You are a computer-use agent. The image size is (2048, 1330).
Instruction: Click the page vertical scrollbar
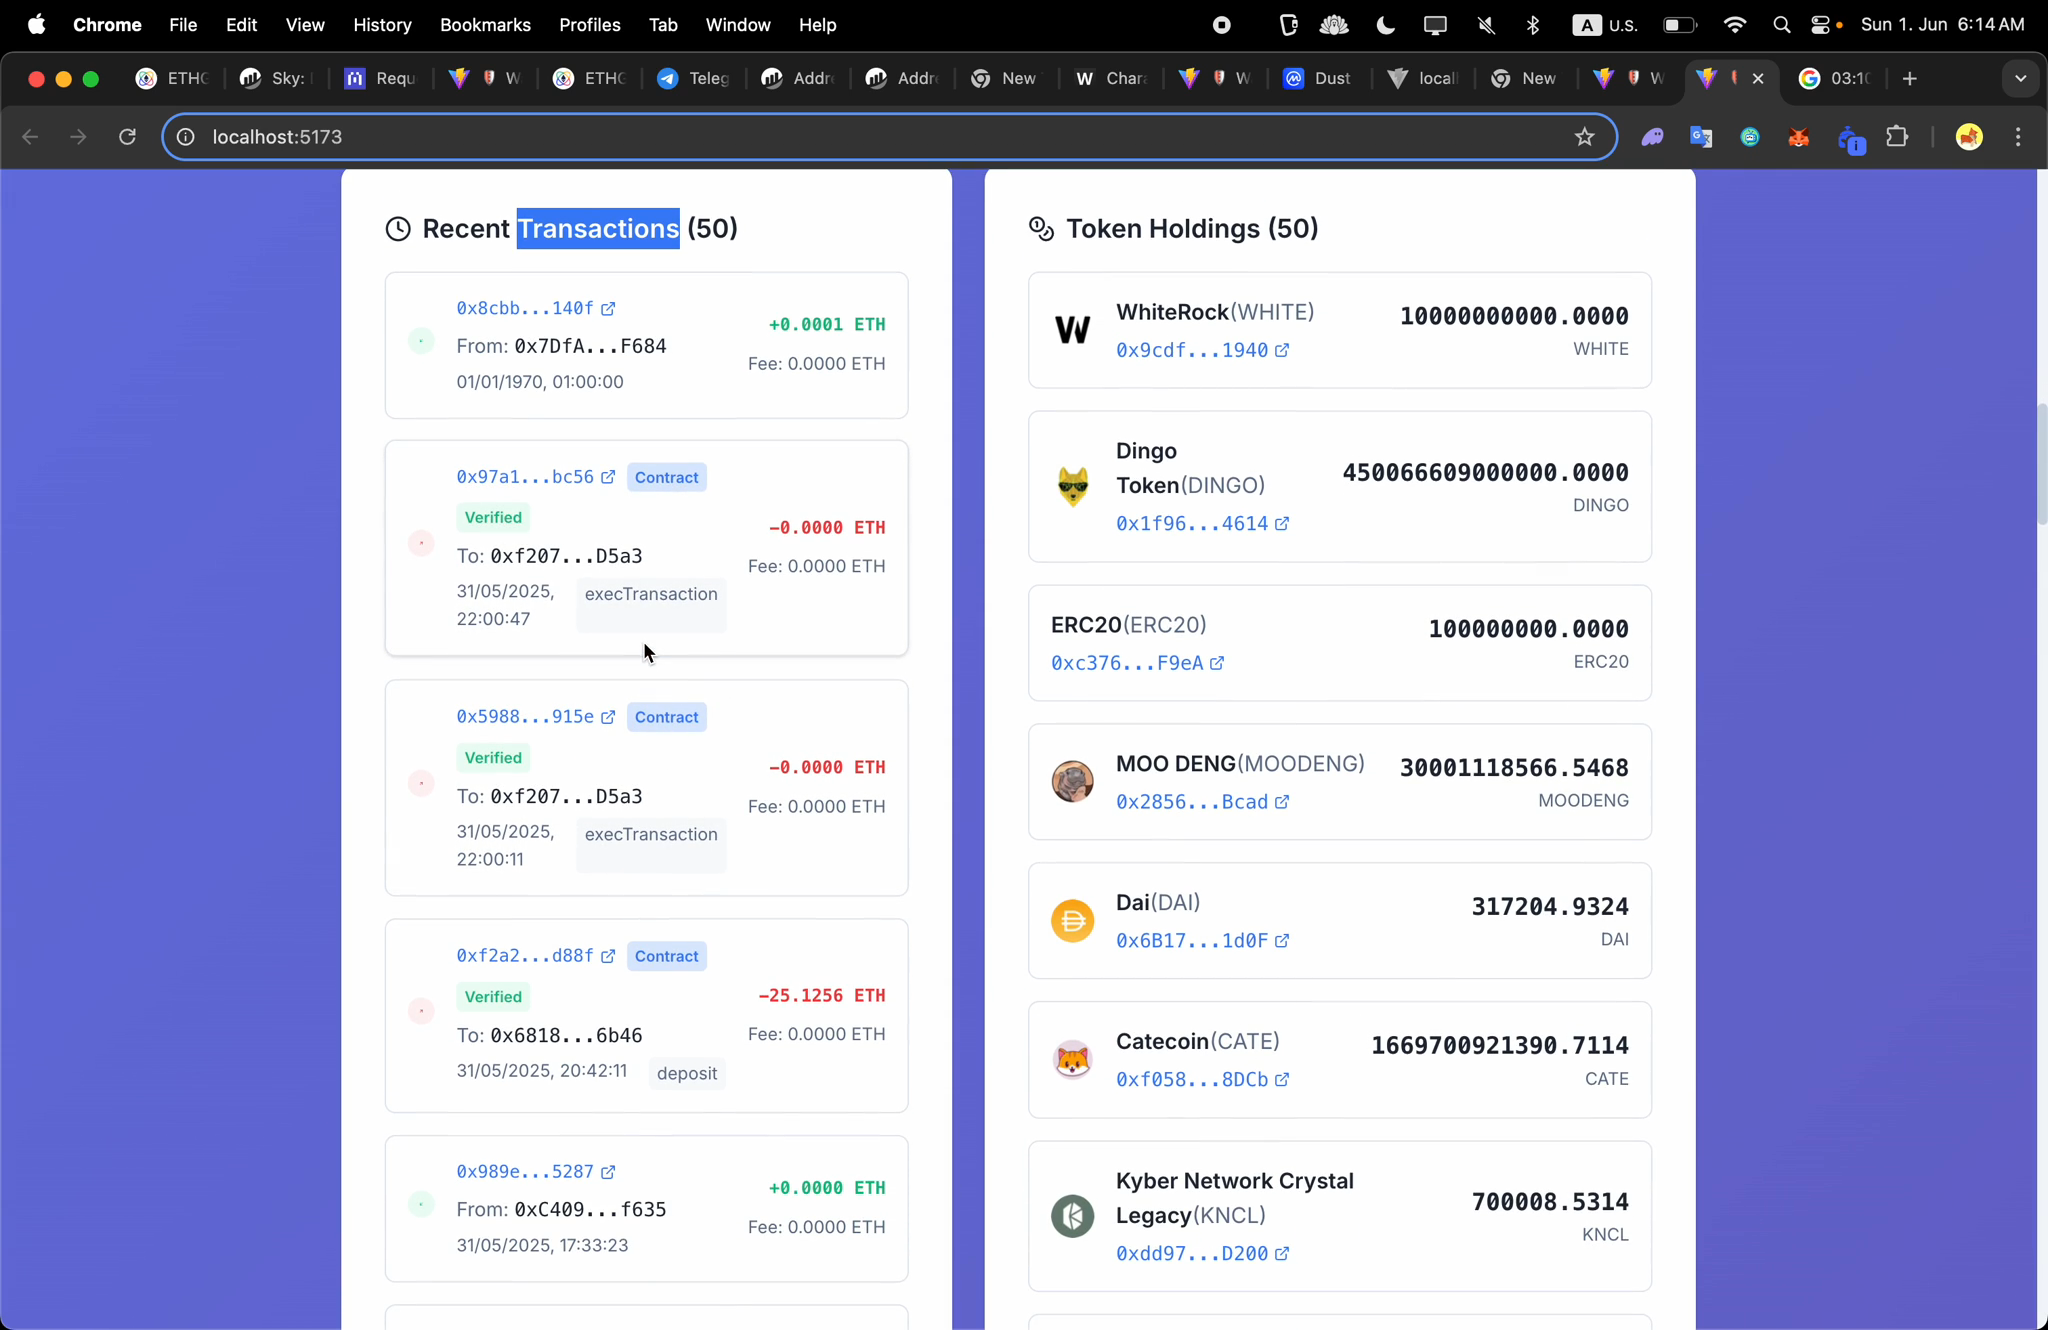[2042, 463]
